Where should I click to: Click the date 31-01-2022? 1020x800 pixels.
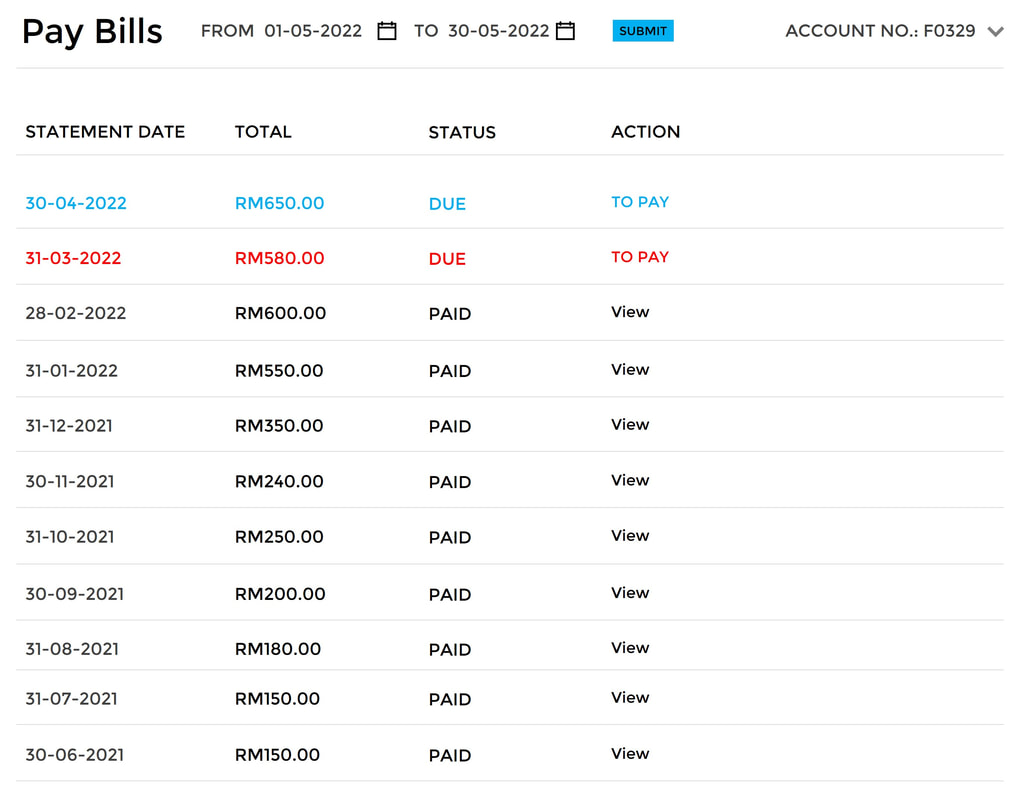click(x=72, y=370)
